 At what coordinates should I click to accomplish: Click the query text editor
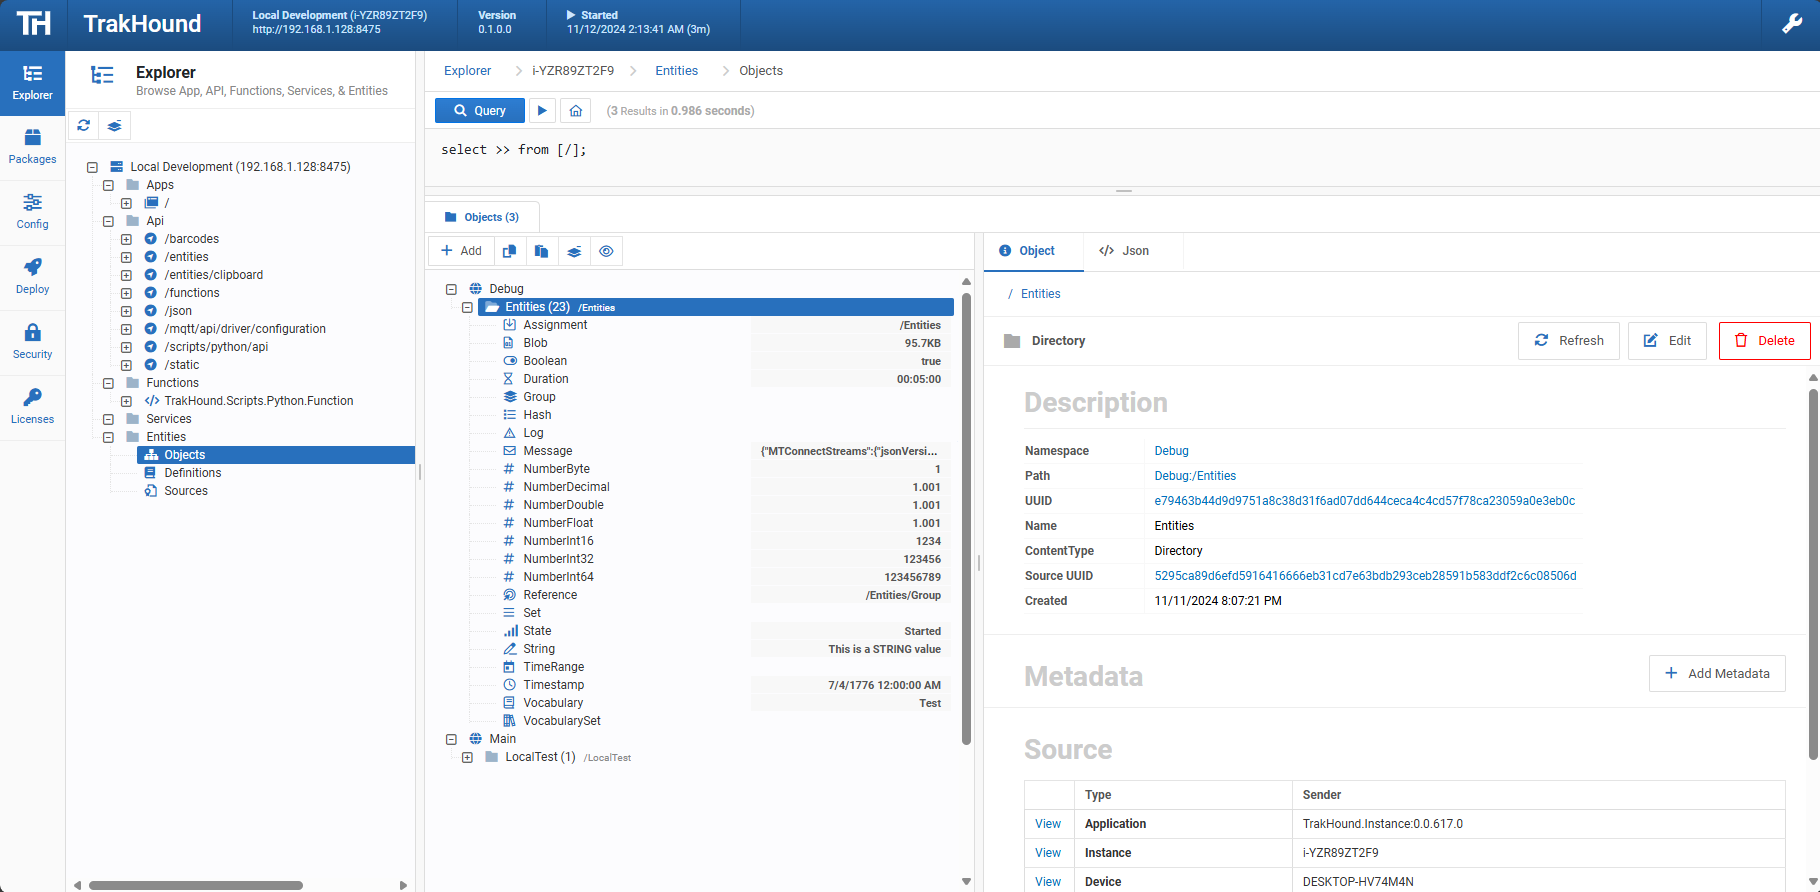(x=1122, y=157)
